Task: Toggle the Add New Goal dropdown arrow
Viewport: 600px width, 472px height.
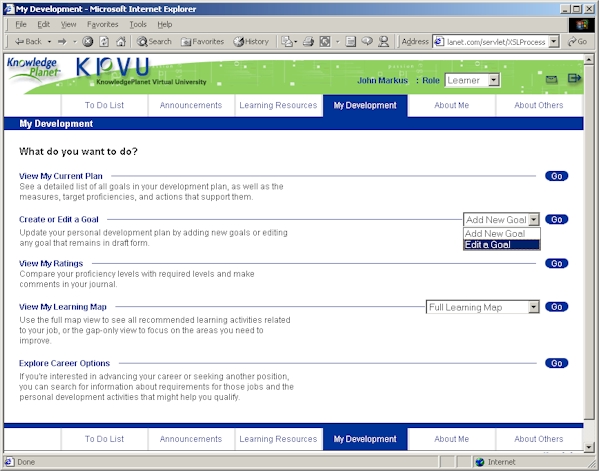Action: coord(533,220)
